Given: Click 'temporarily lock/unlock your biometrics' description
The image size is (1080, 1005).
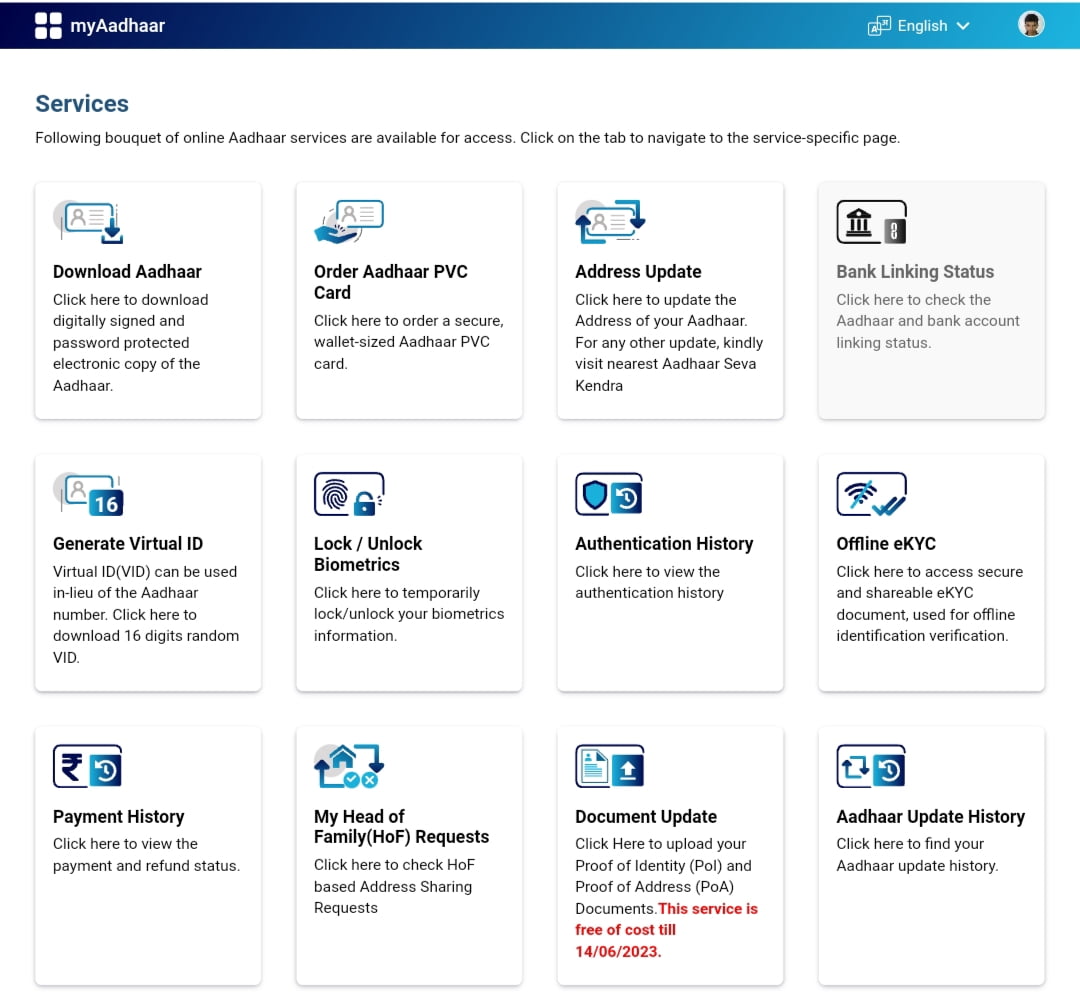Looking at the screenshot, I should (x=409, y=614).
